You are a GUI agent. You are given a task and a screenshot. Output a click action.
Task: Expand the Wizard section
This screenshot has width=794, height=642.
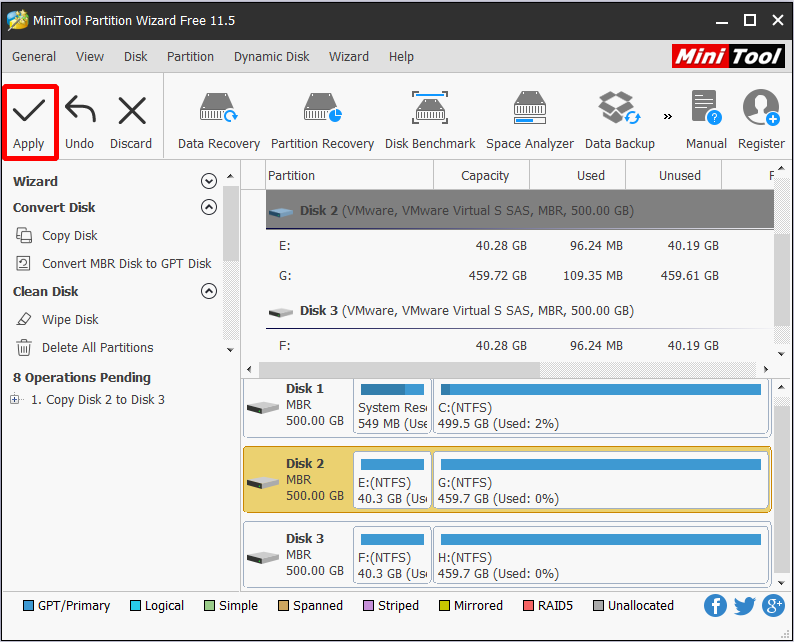point(209,181)
